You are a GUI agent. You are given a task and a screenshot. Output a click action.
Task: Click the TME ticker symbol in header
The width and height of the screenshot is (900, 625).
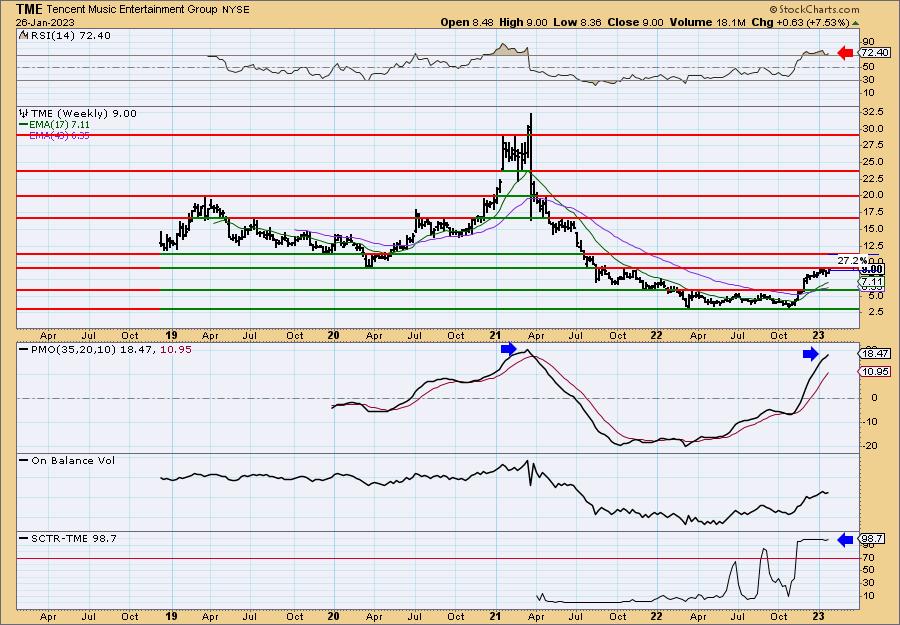29,9
